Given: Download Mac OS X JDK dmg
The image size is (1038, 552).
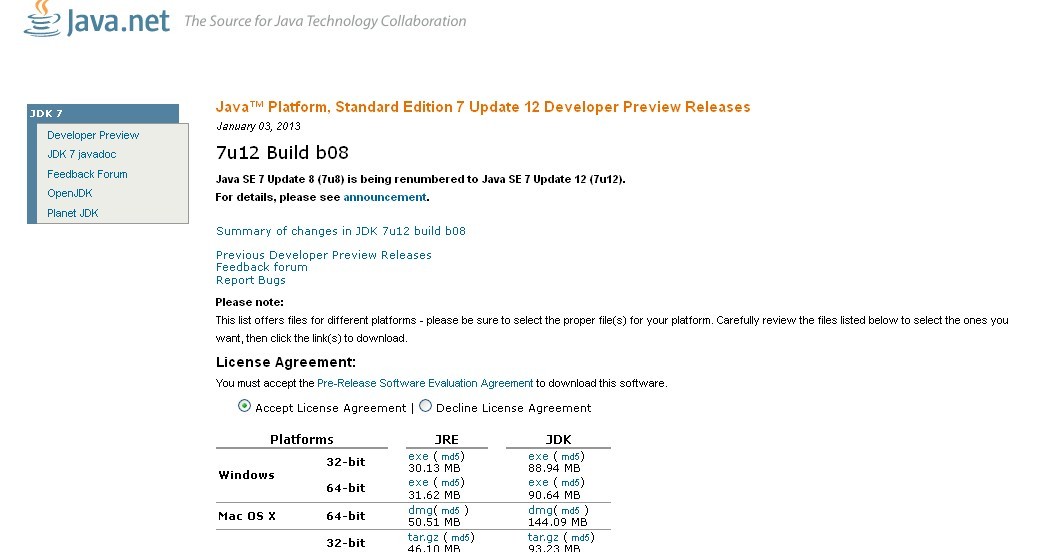Looking at the screenshot, I should [539, 510].
